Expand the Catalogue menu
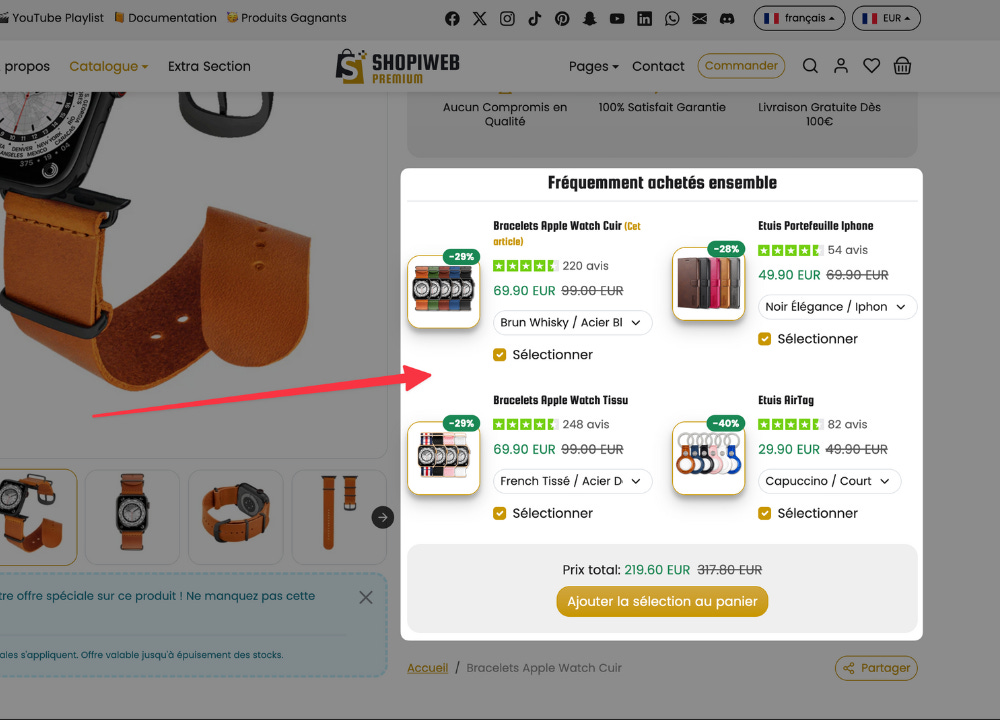The image size is (1000, 720). 108,66
